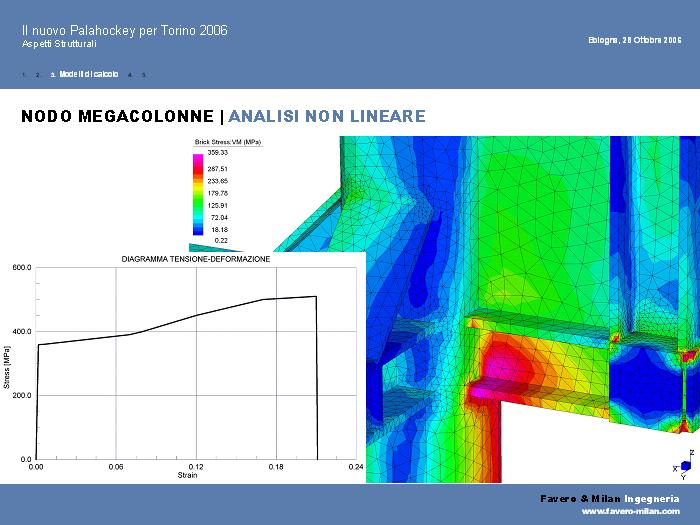Click the 'DIAGRAMMA TENSIONE-DEFORMAZIONE' chart title
Image resolution: width=700 pixels, height=525 pixels.
tap(196, 259)
